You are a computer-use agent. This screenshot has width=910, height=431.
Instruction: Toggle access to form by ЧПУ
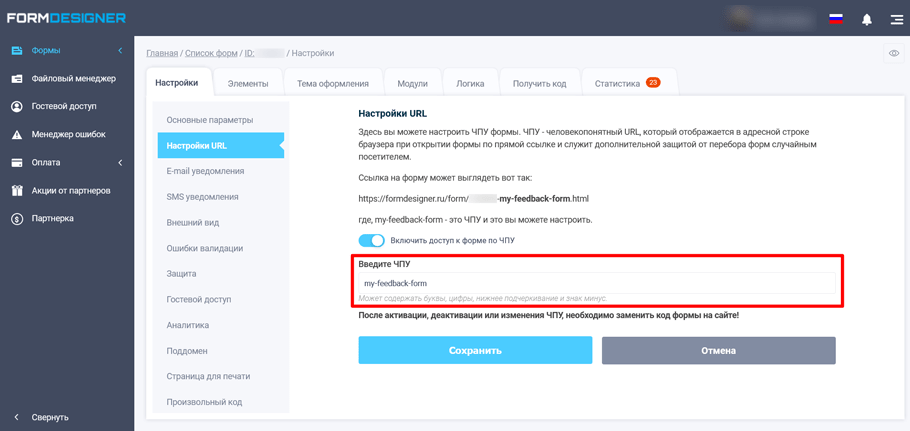point(371,240)
